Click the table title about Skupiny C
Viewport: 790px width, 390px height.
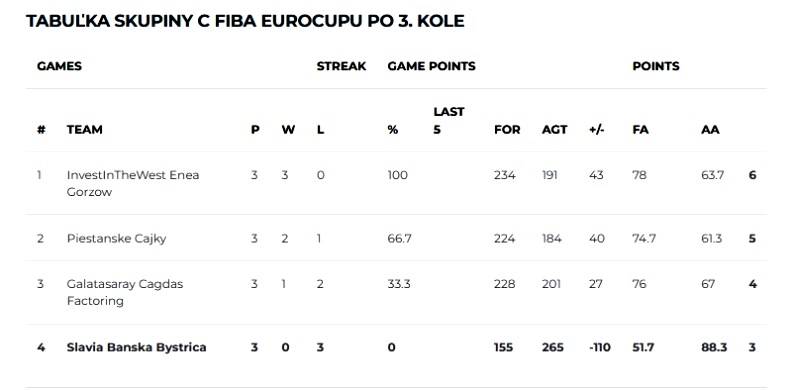coord(245,21)
